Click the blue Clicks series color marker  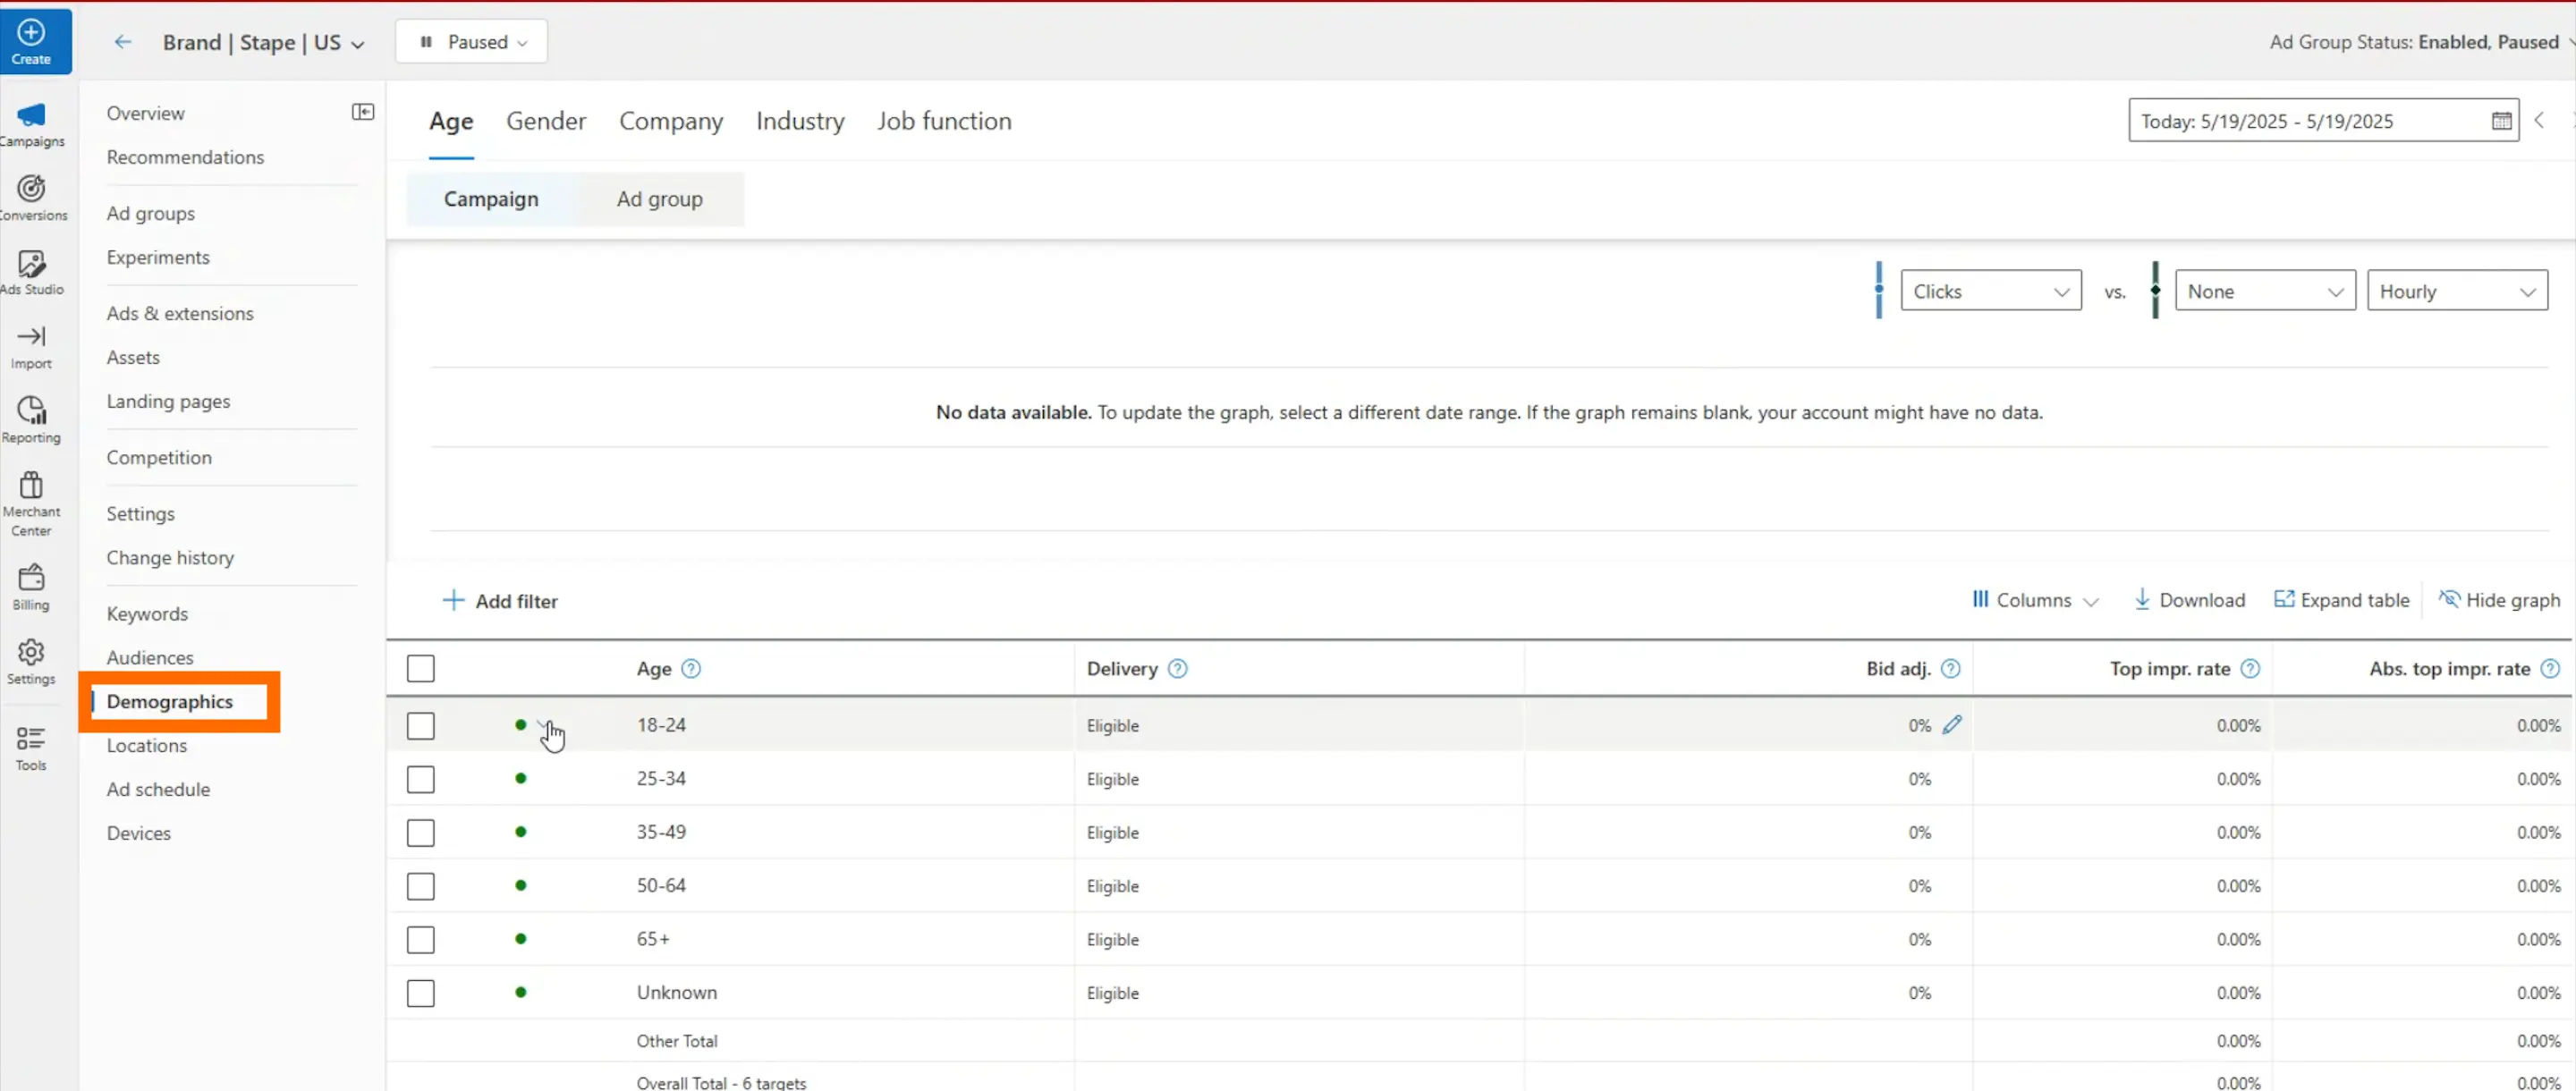[x=1879, y=290]
